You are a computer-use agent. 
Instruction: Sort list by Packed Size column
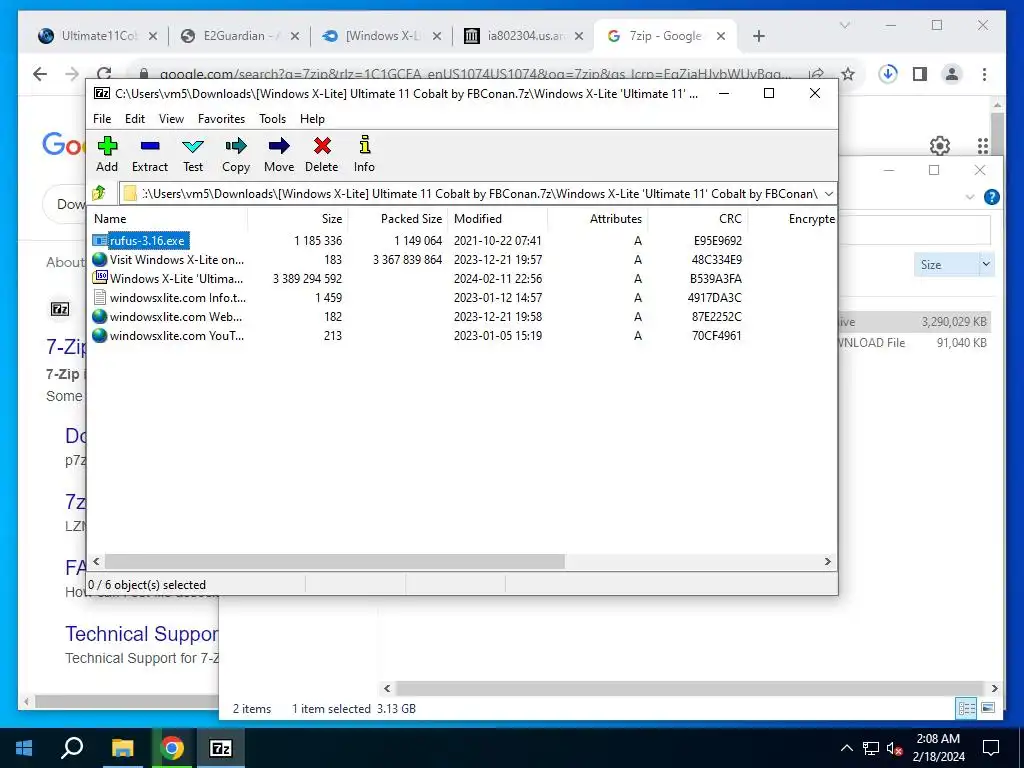pyautogui.click(x=398, y=219)
